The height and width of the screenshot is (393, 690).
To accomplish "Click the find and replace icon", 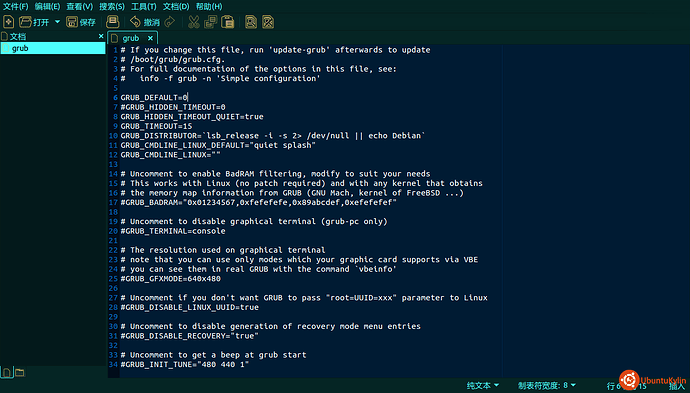I will [268, 22].
